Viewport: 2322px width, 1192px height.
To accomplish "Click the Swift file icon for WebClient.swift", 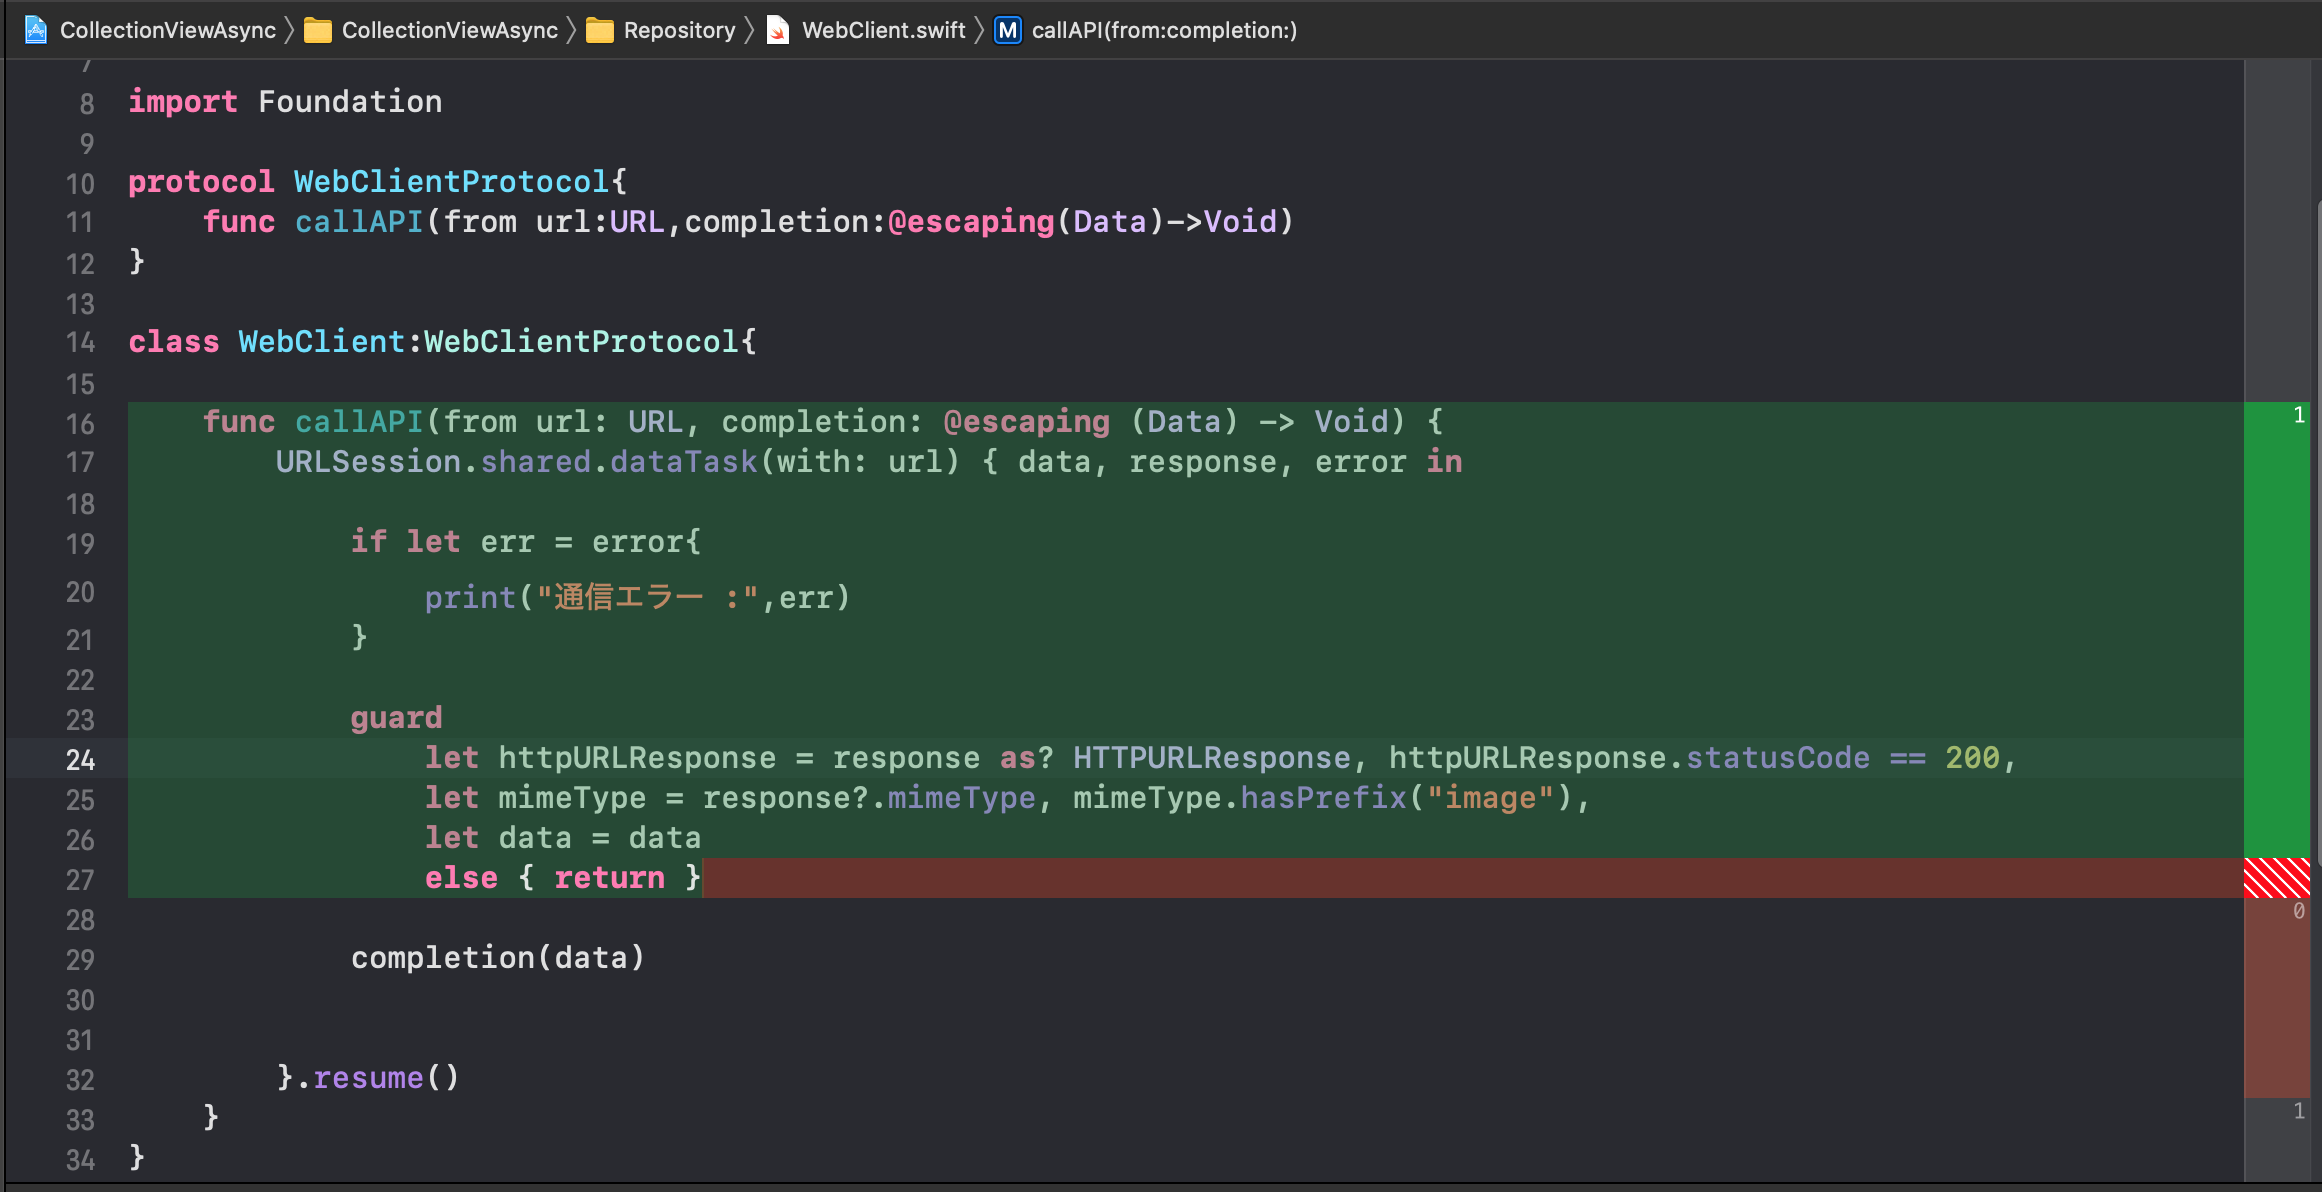I will coord(777,30).
